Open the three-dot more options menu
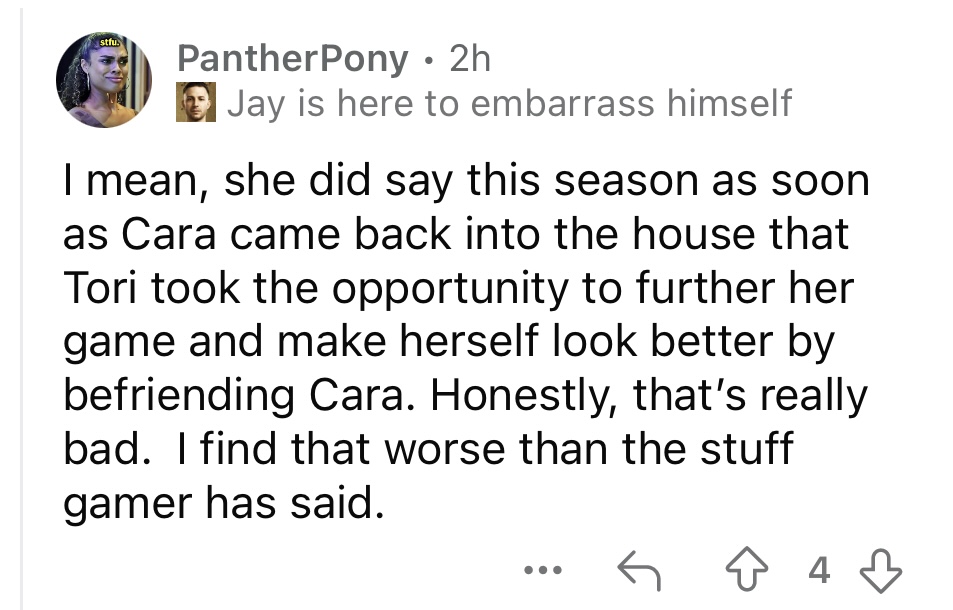 click(x=543, y=571)
